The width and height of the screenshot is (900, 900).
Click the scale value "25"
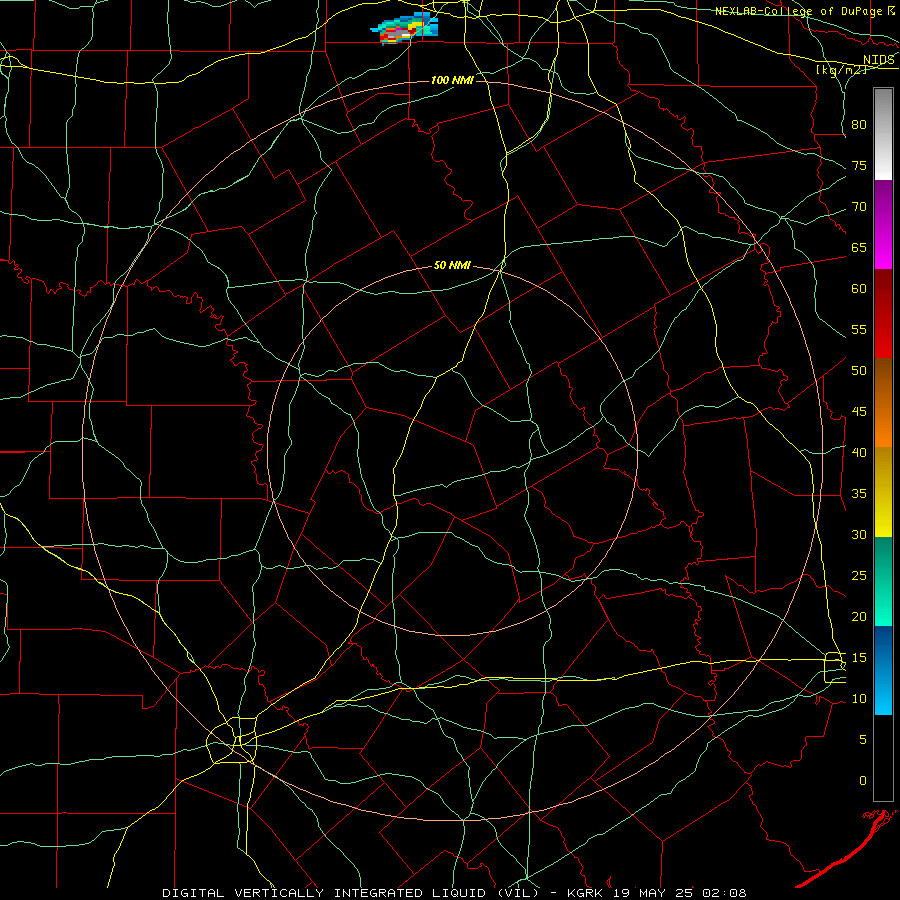point(859,576)
